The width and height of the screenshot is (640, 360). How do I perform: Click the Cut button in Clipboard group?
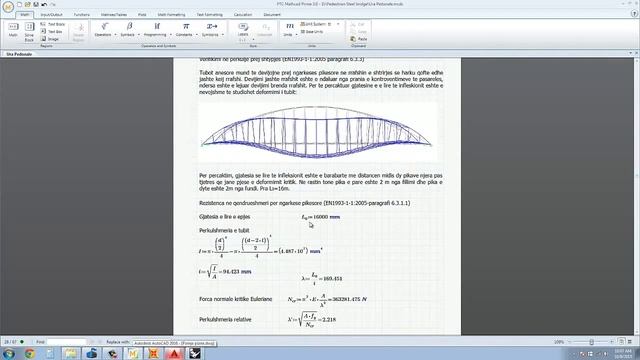coord(358,24)
